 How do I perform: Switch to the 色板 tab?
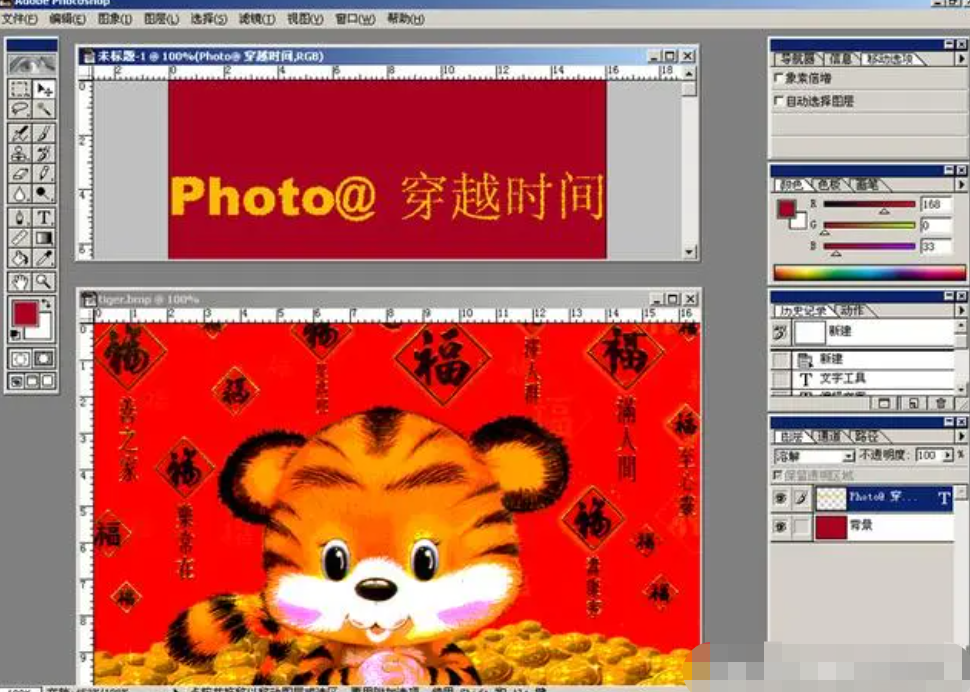(830, 185)
